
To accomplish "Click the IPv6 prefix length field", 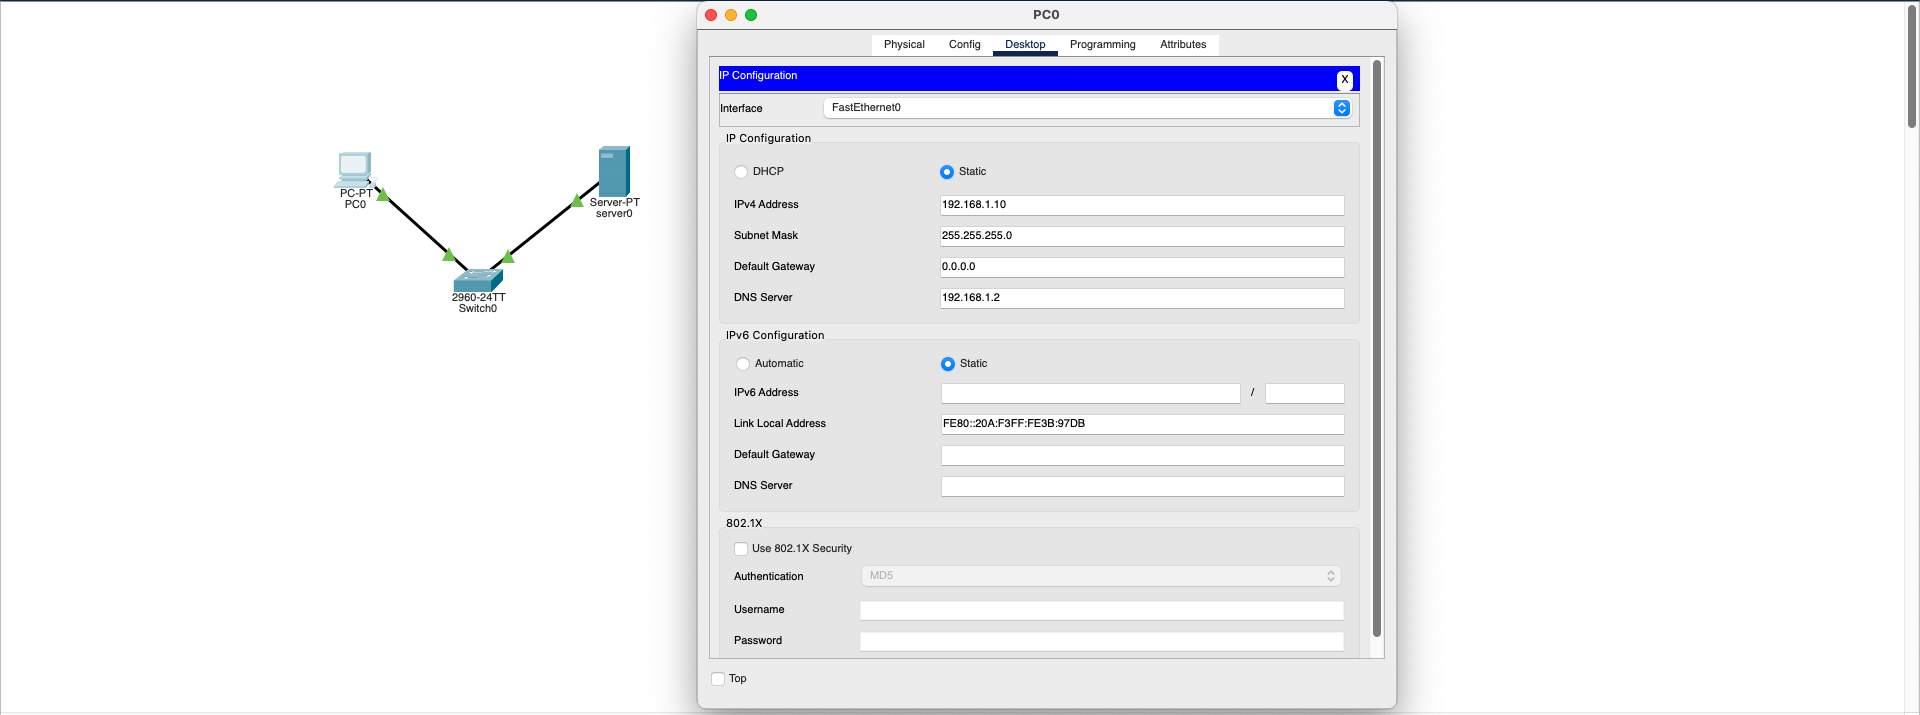I will 1304,393.
